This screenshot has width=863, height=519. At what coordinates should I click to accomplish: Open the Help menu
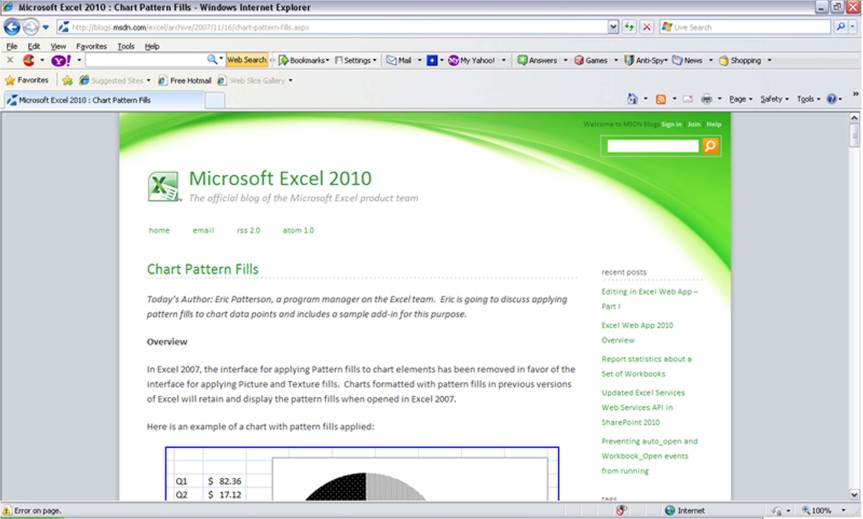click(x=152, y=46)
